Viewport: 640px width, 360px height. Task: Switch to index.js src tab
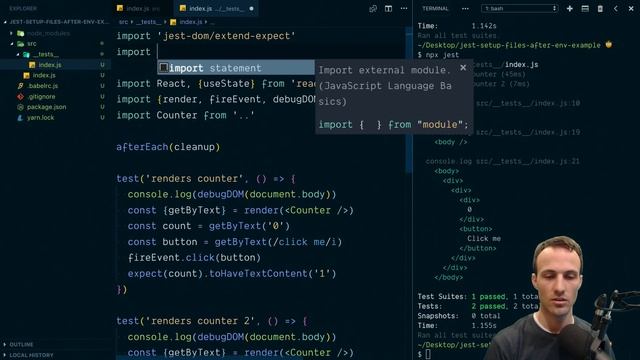(142, 9)
